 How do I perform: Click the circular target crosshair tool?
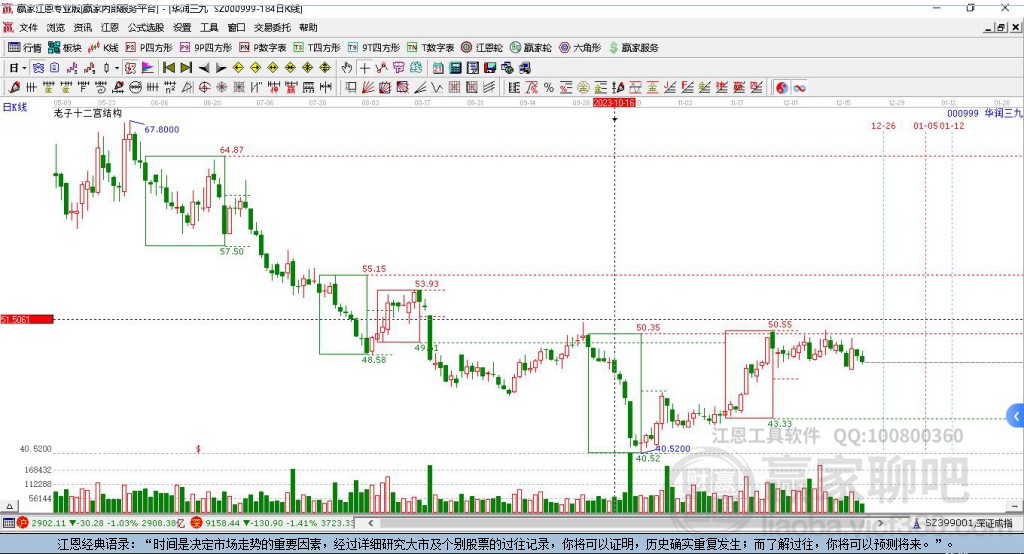tap(204, 87)
